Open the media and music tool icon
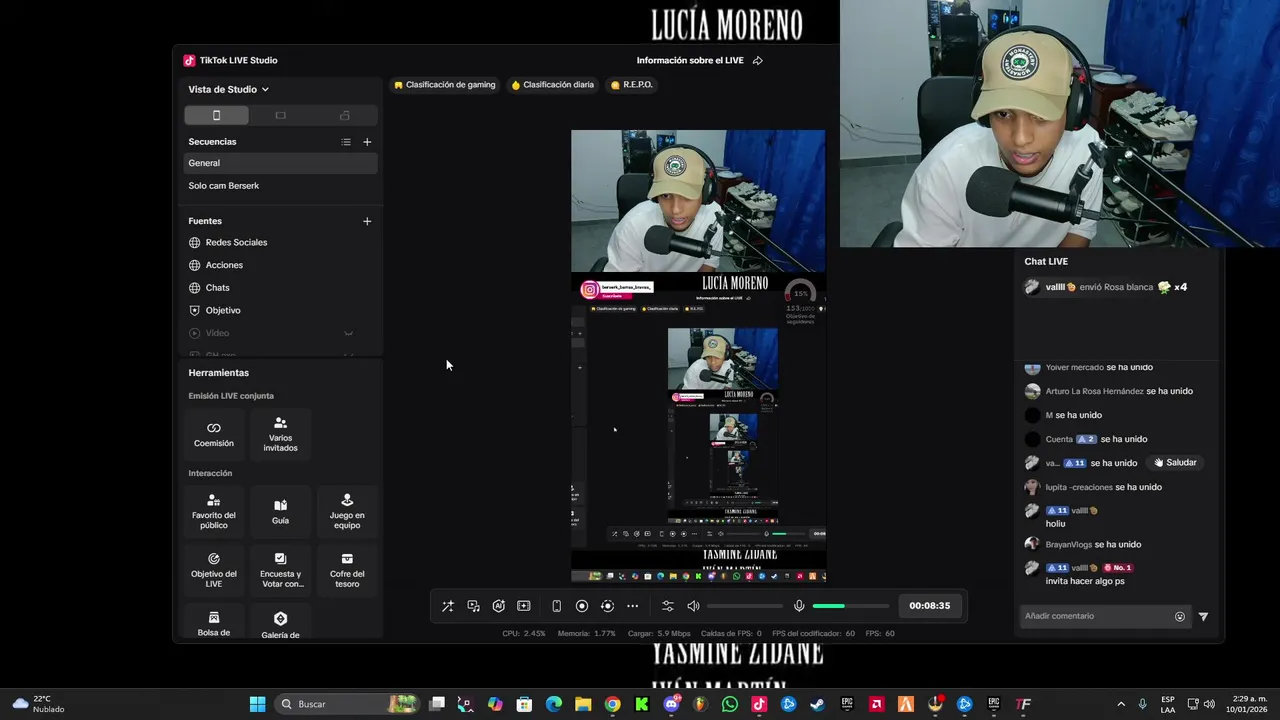 [x=473, y=606]
